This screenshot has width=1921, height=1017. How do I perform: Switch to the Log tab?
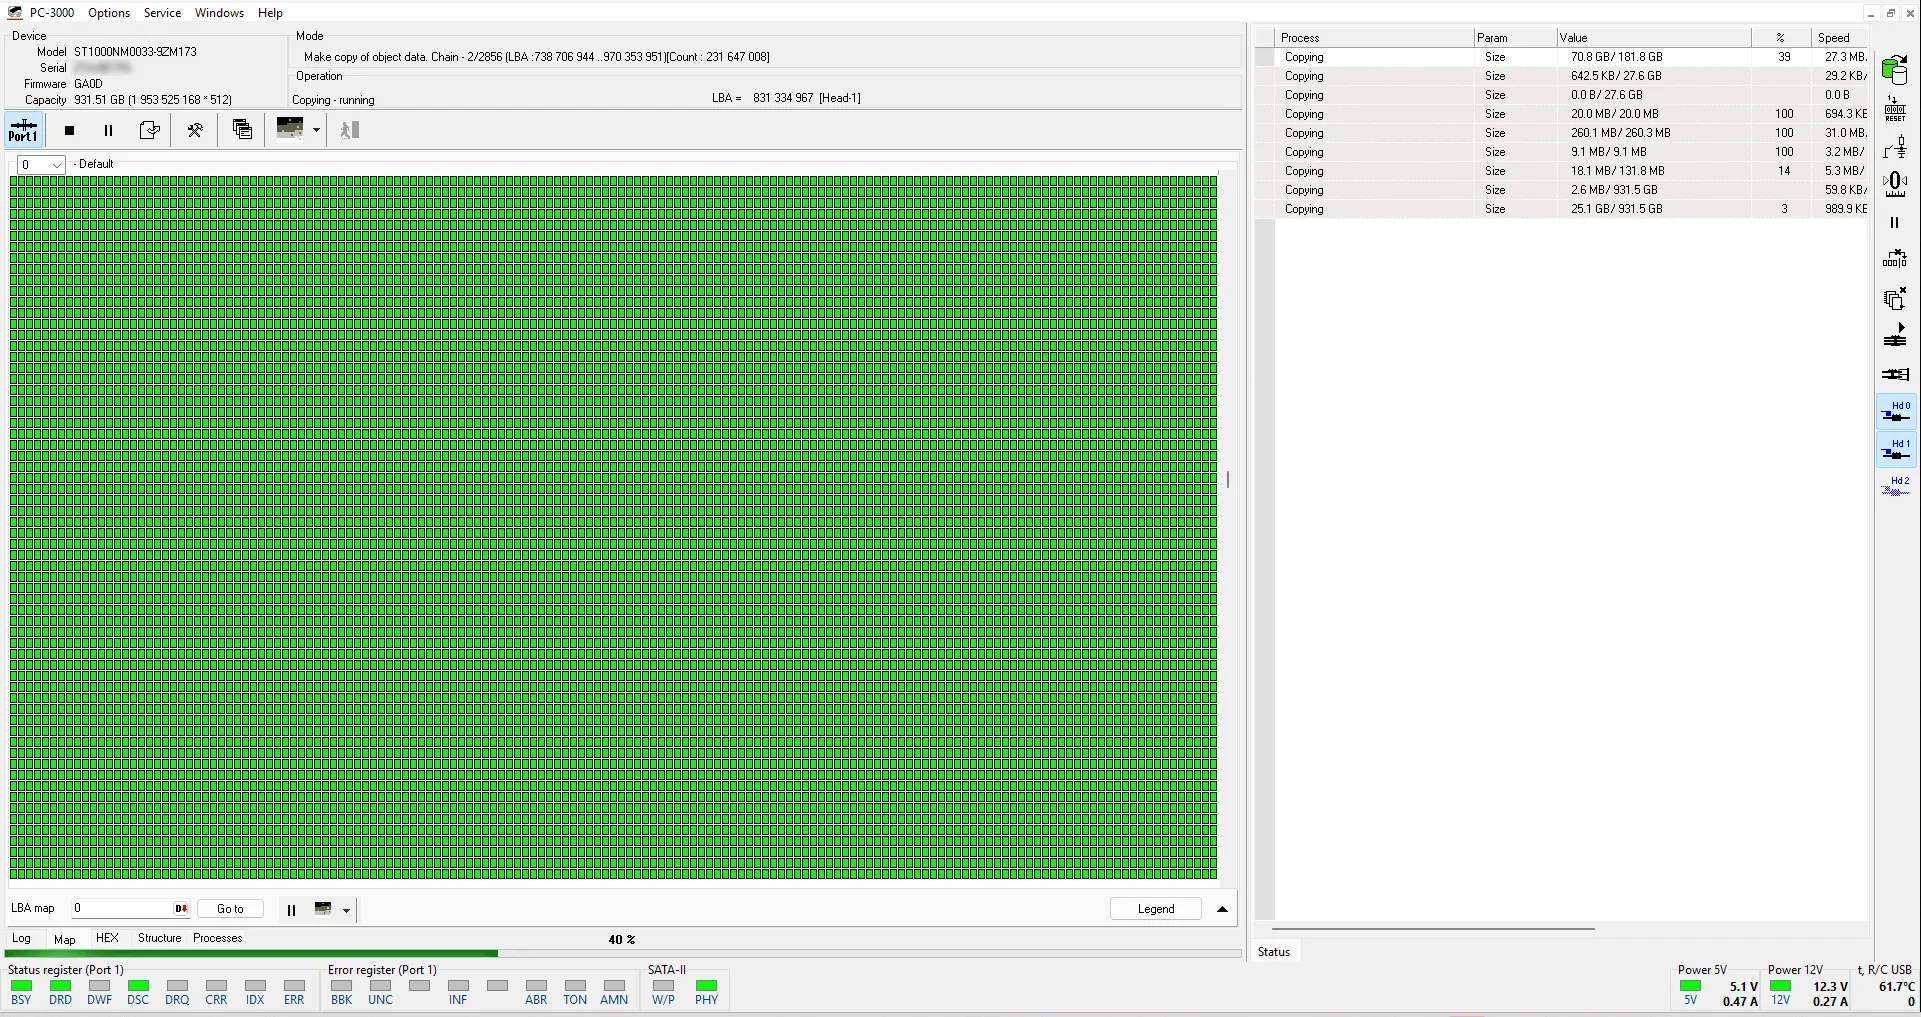21,938
